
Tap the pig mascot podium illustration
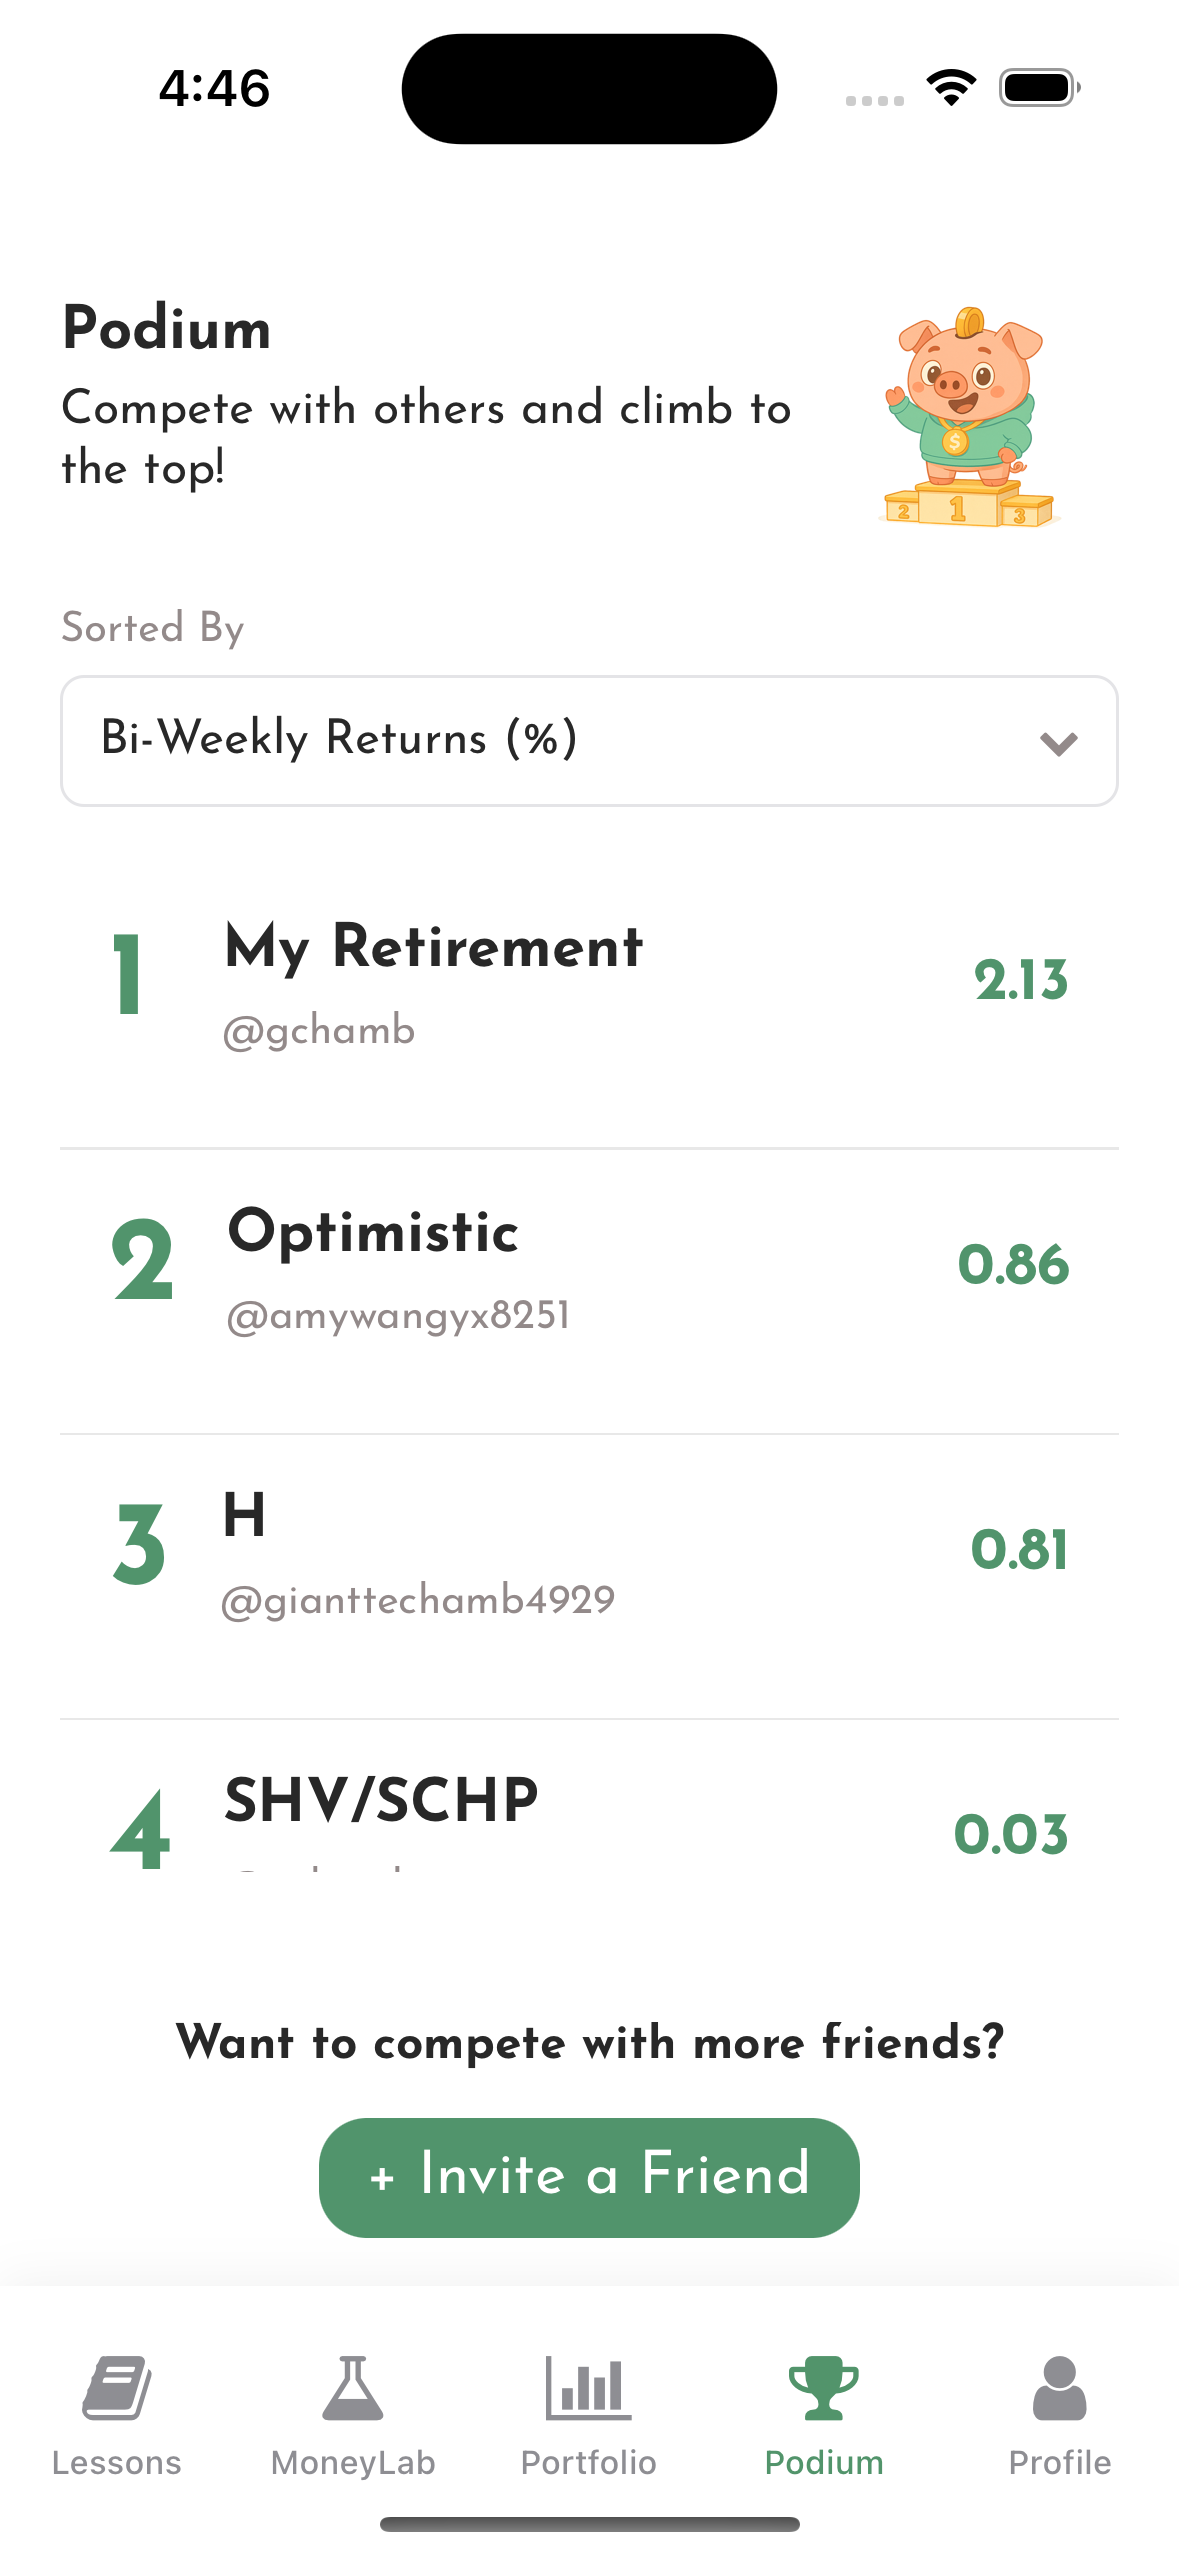click(967, 418)
